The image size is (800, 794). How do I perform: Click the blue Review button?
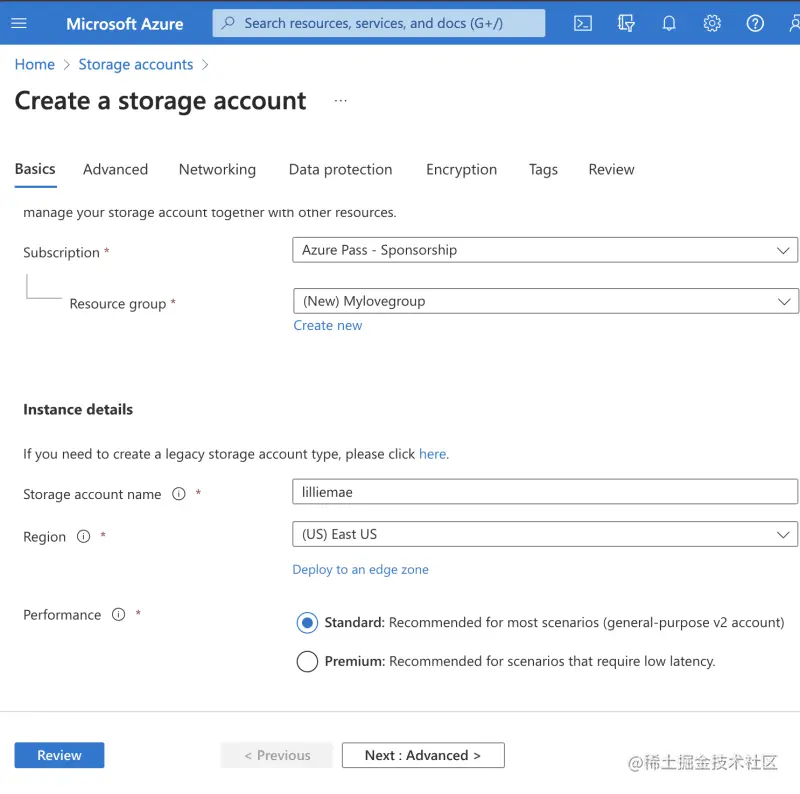point(59,755)
